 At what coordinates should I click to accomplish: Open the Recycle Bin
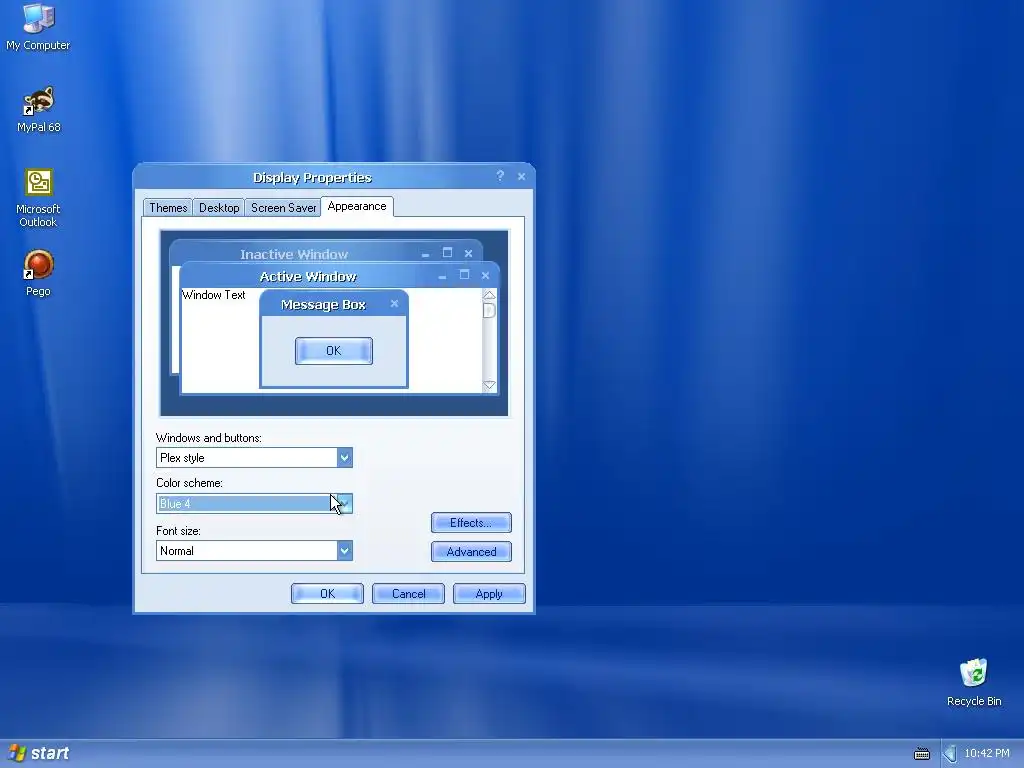coord(974,682)
